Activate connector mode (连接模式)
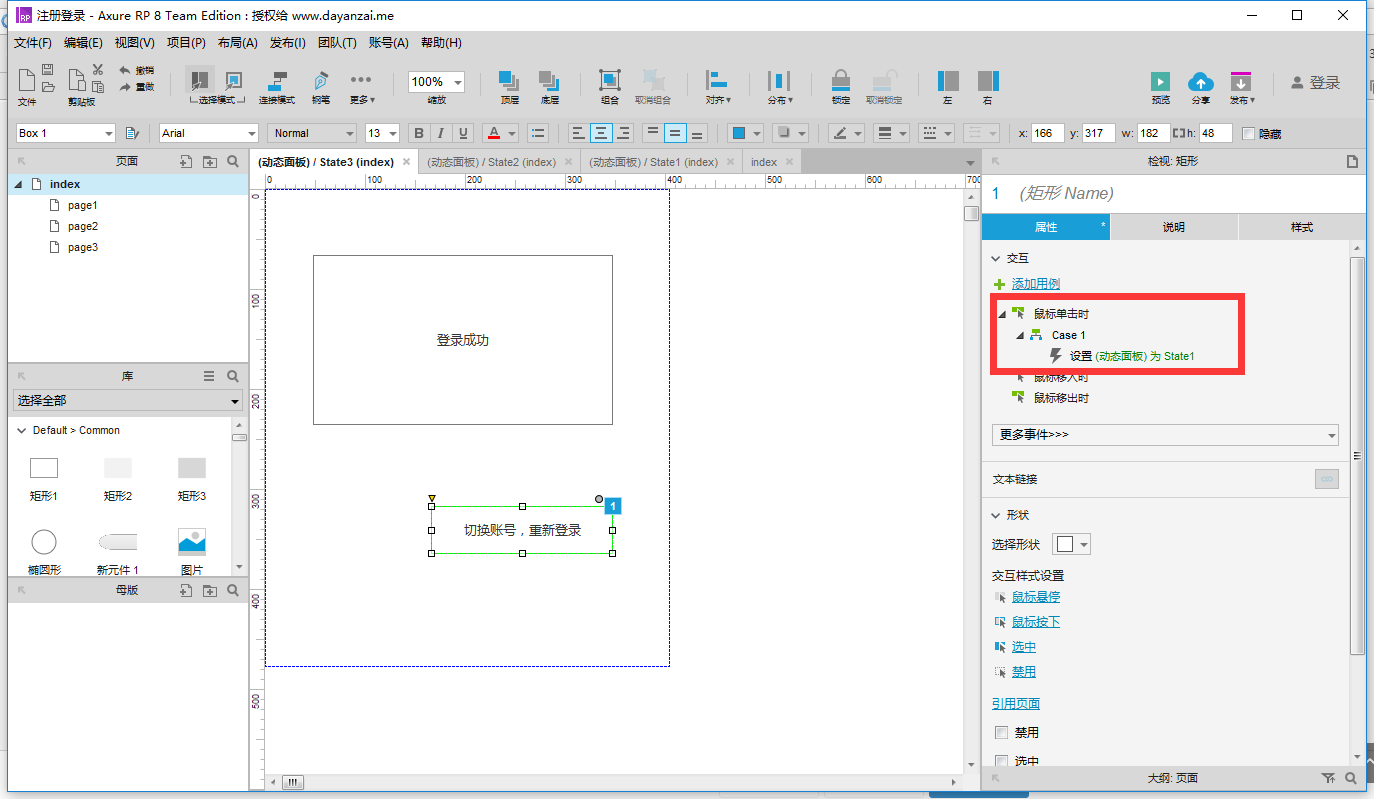 (277, 82)
